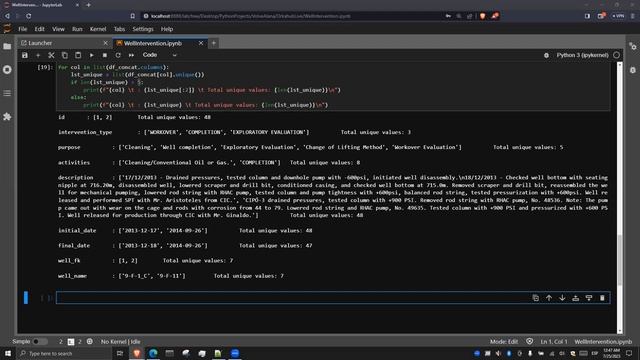
Task: Open the Edit menu
Action: (40, 29)
